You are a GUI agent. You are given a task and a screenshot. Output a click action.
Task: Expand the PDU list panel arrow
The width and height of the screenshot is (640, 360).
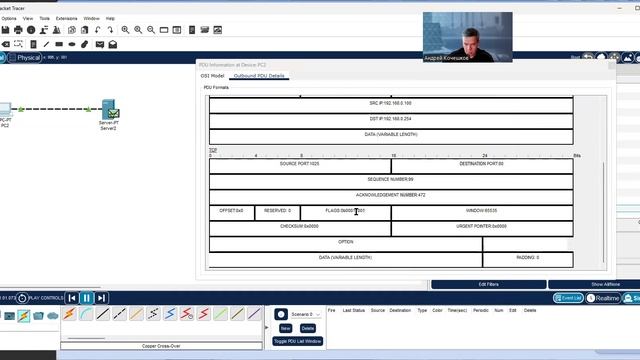(267, 327)
